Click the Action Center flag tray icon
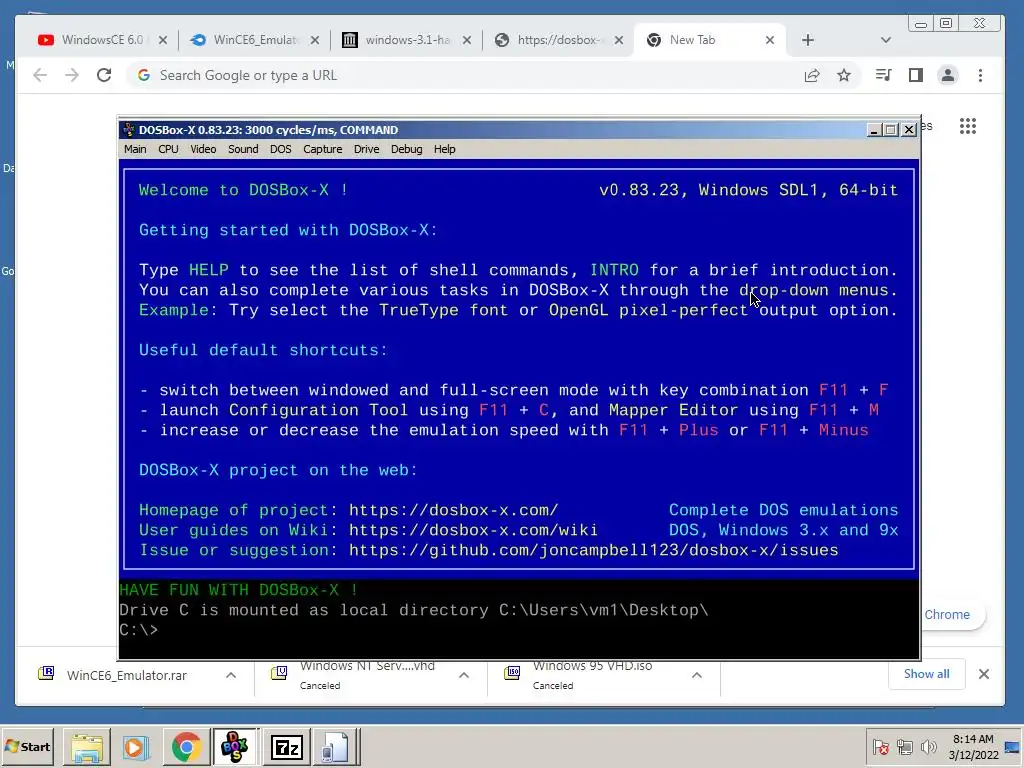 [x=880, y=746]
